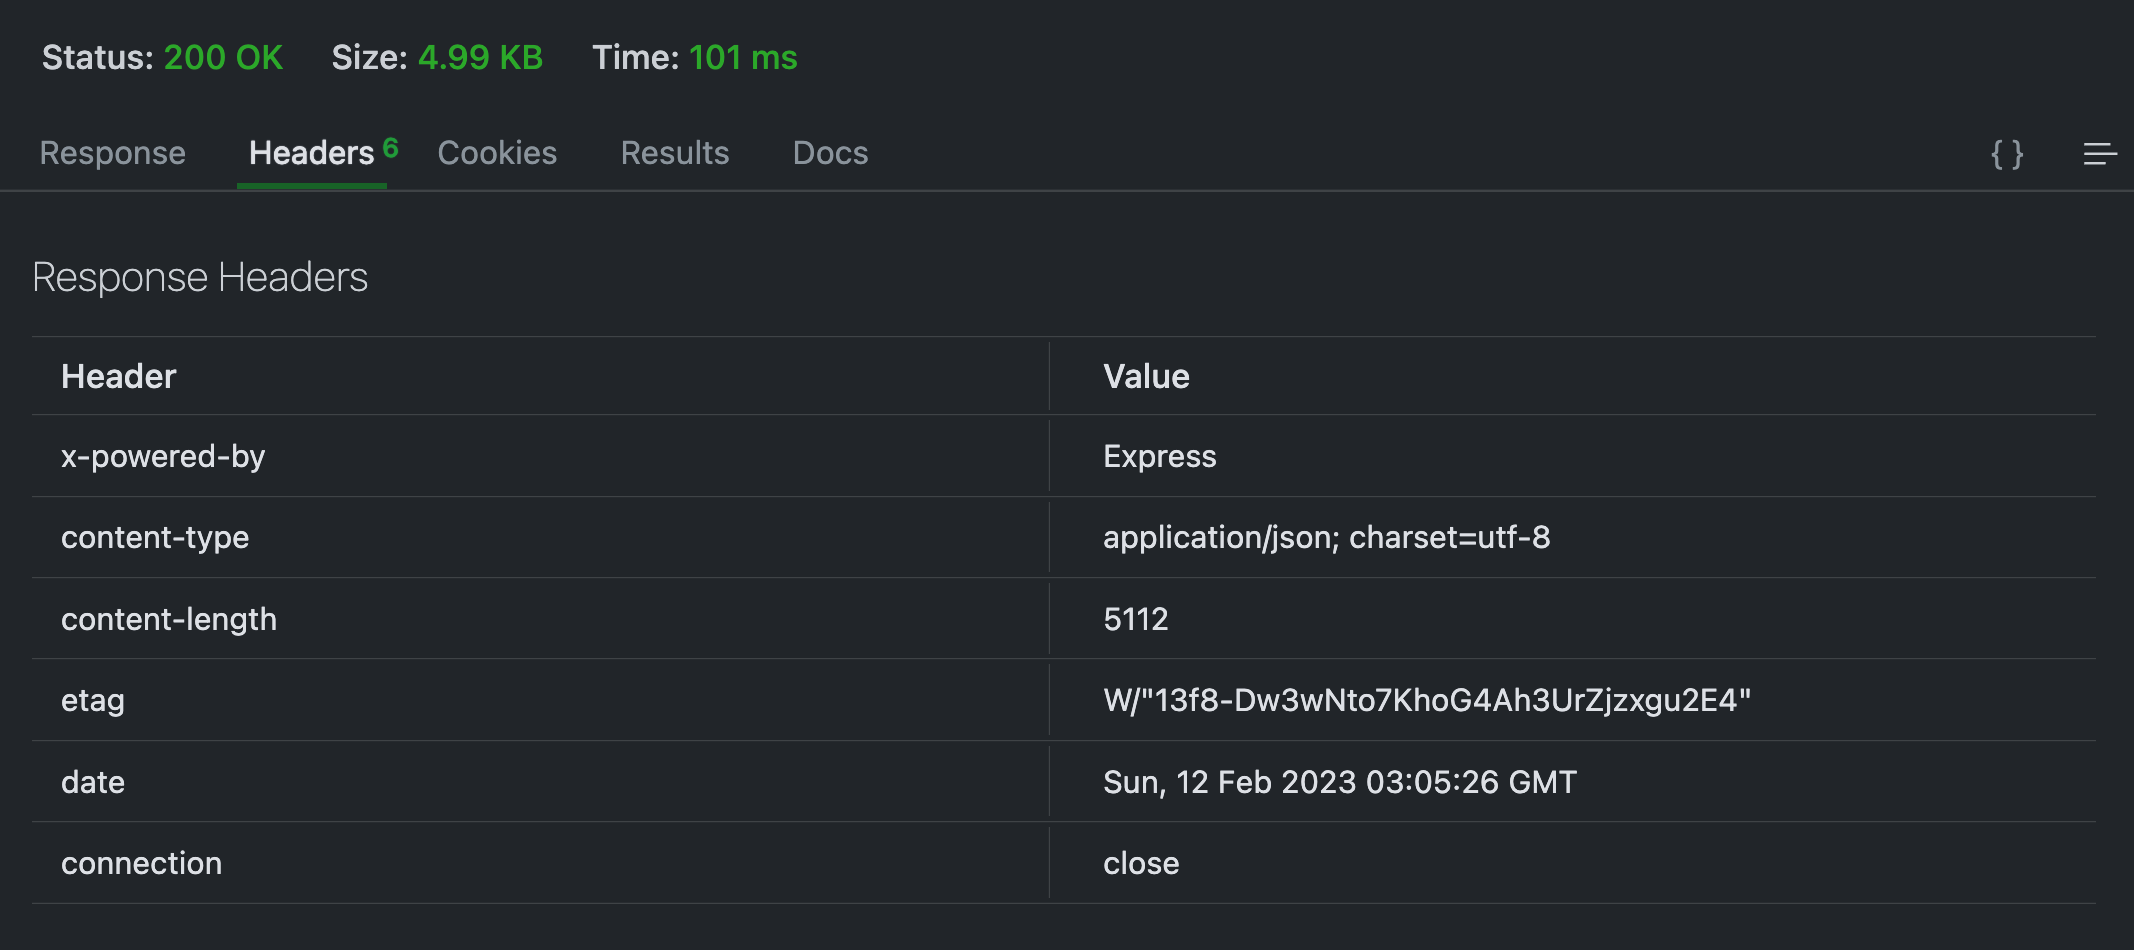2134x950 pixels.
Task: Click the green headers count badge 6
Action: click(x=391, y=147)
